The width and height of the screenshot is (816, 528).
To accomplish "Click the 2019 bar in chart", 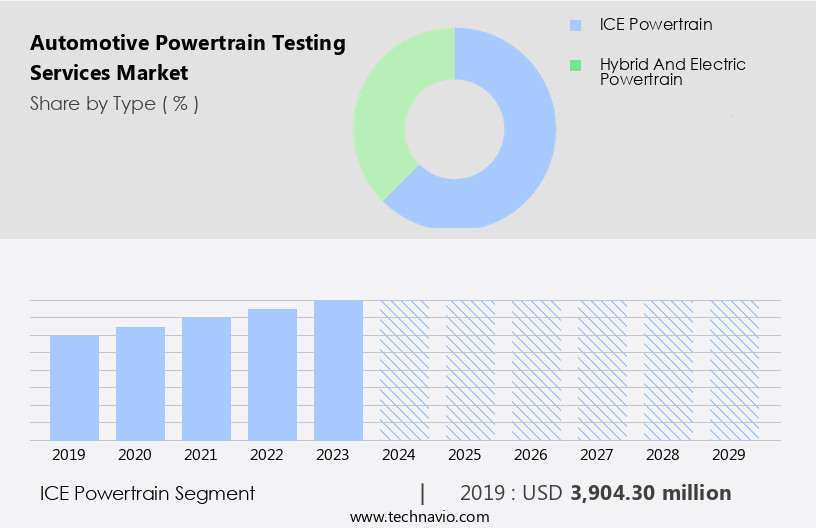I will pyautogui.click(x=75, y=388).
